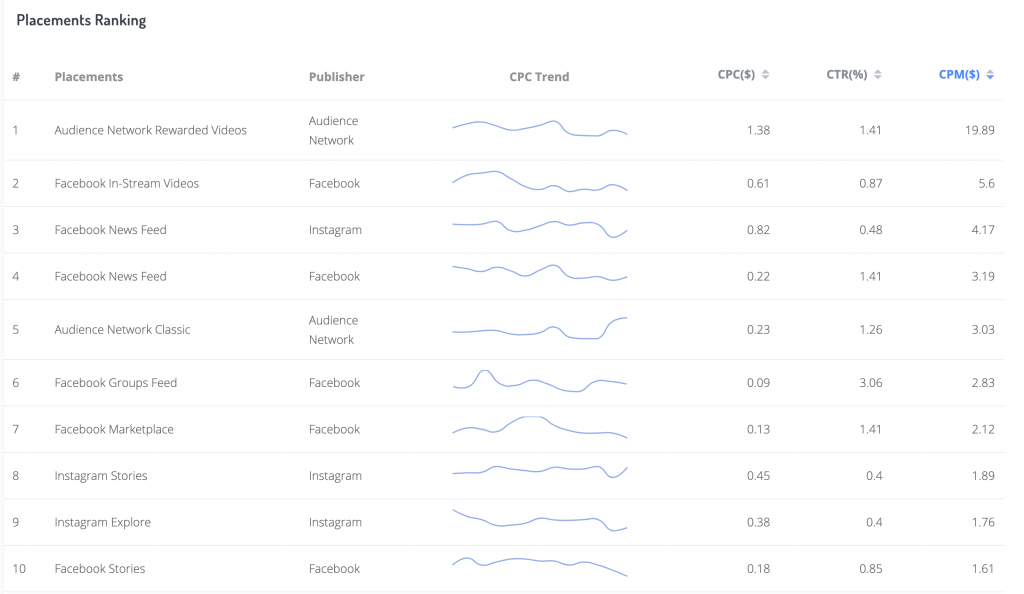Click CPC value 0.45

758,476
